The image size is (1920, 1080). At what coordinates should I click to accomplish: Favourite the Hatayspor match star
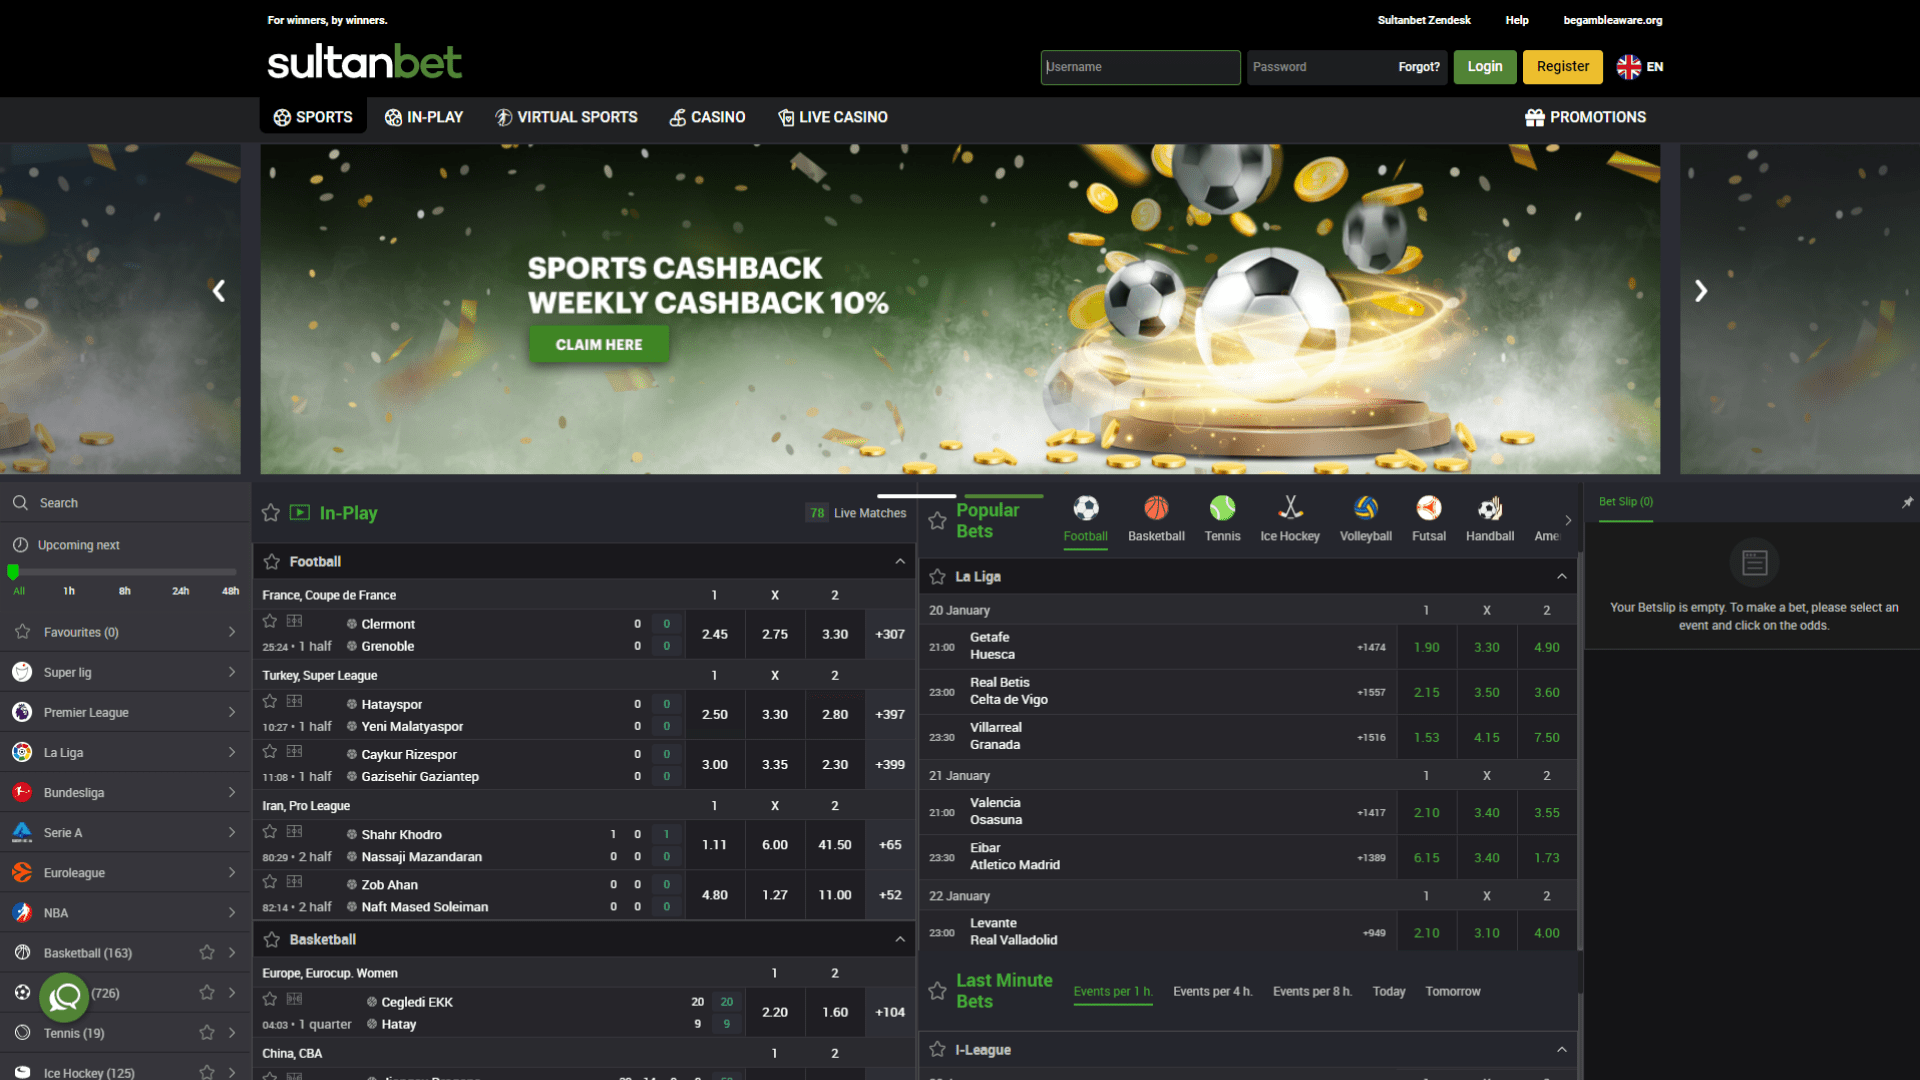pyautogui.click(x=270, y=701)
